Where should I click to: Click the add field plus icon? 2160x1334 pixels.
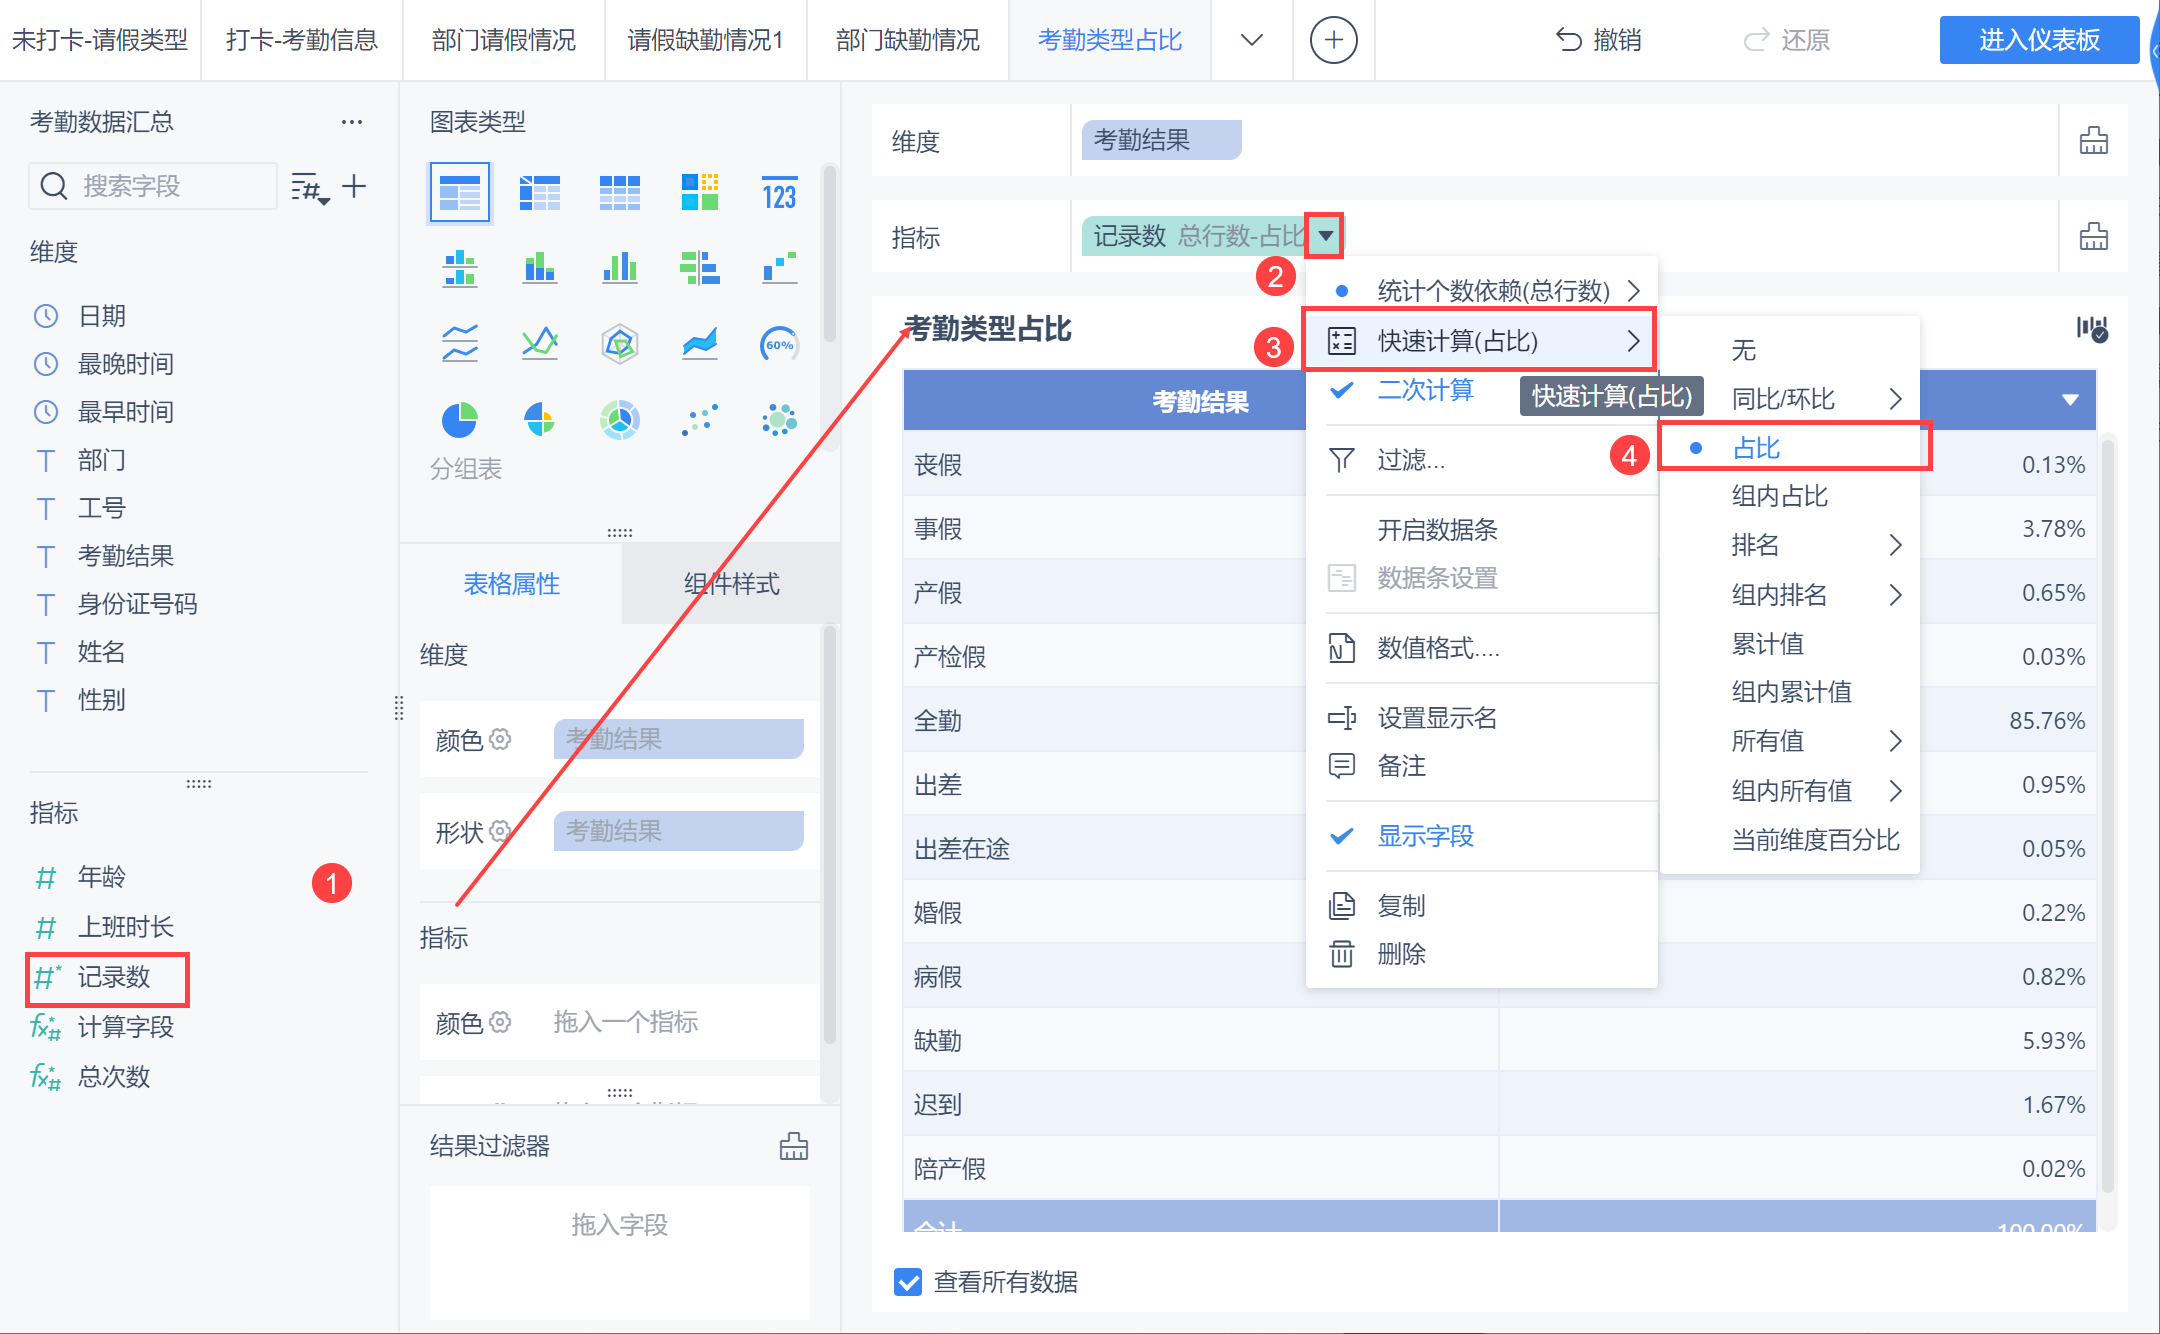click(354, 186)
